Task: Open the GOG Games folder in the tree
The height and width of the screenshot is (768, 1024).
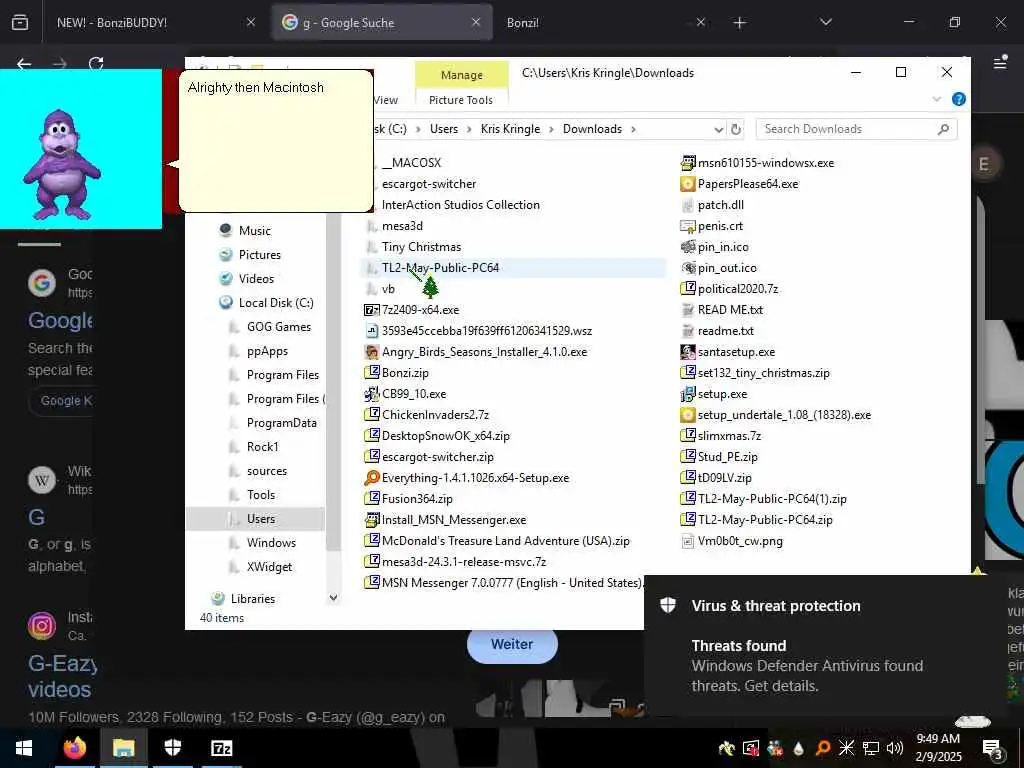Action: [x=279, y=327]
